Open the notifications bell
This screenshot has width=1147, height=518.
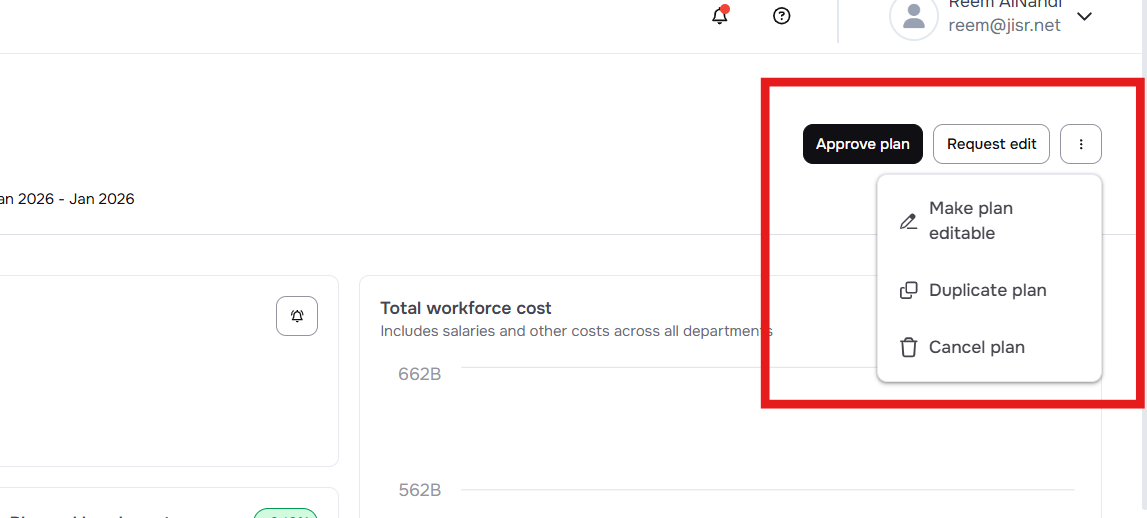[x=720, y=16]
